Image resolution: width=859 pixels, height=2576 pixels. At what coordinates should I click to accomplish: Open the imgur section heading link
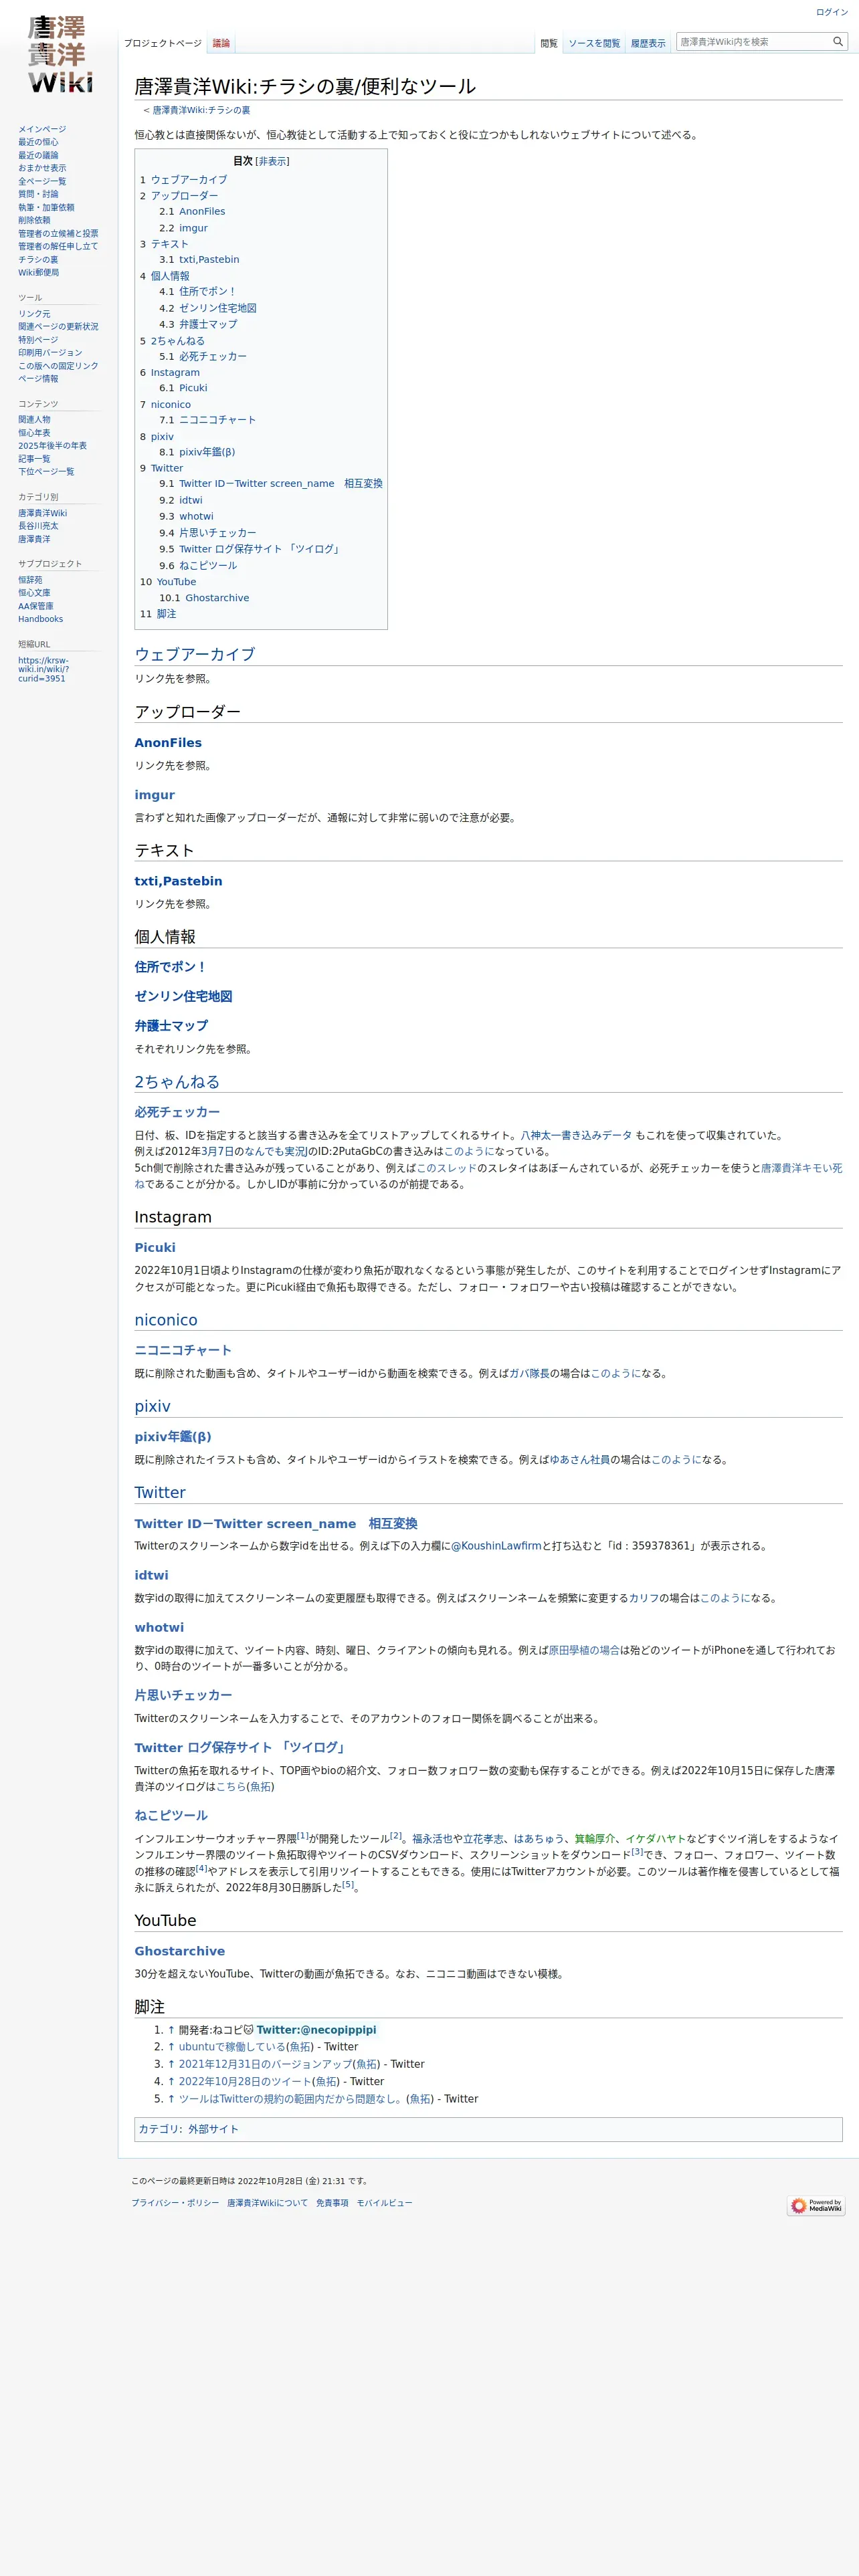click(155, 795)
